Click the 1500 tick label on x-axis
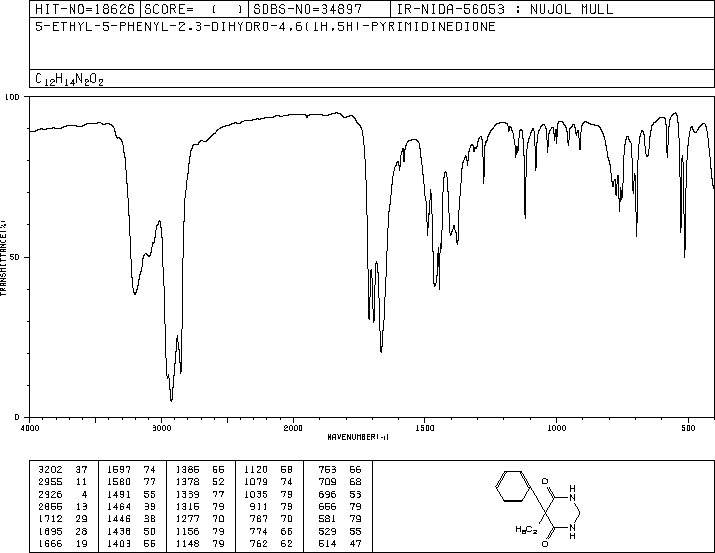The width and height of the screenshot is (715, 553). 425,428
